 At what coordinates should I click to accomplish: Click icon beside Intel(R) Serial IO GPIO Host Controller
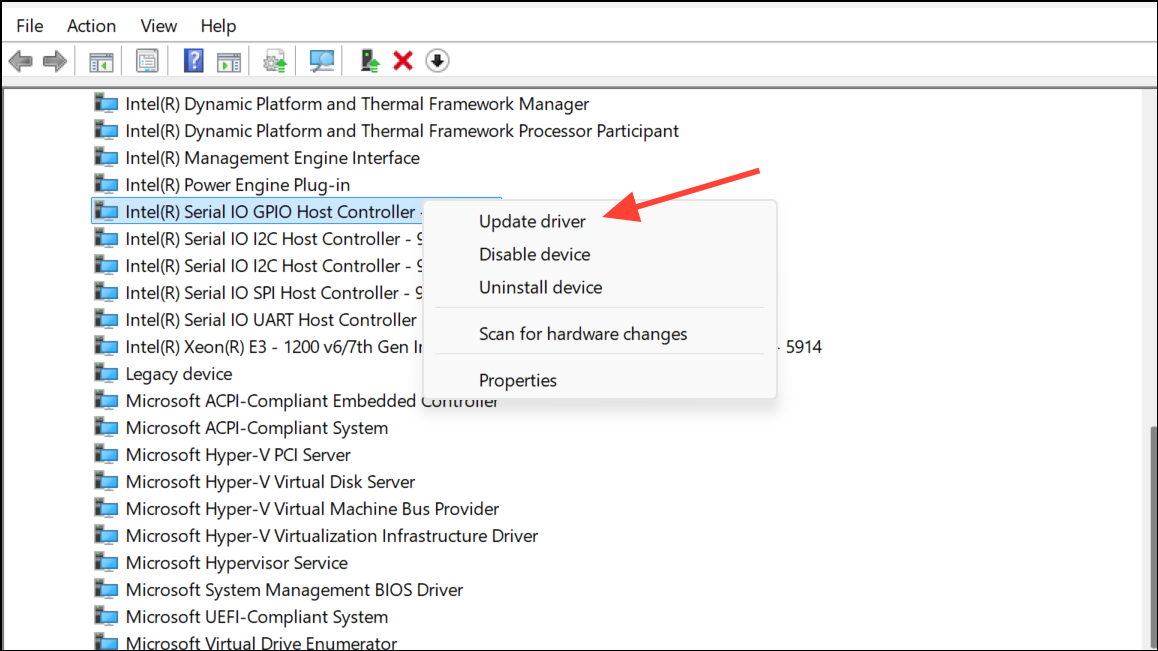pyautogui.click(x=106, y=211)
